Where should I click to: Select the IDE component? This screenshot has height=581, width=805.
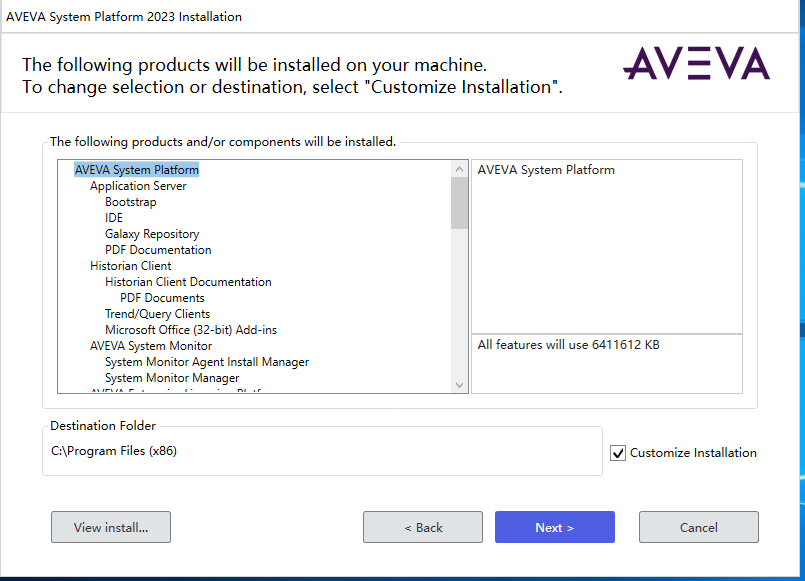[x=115, y=217]
